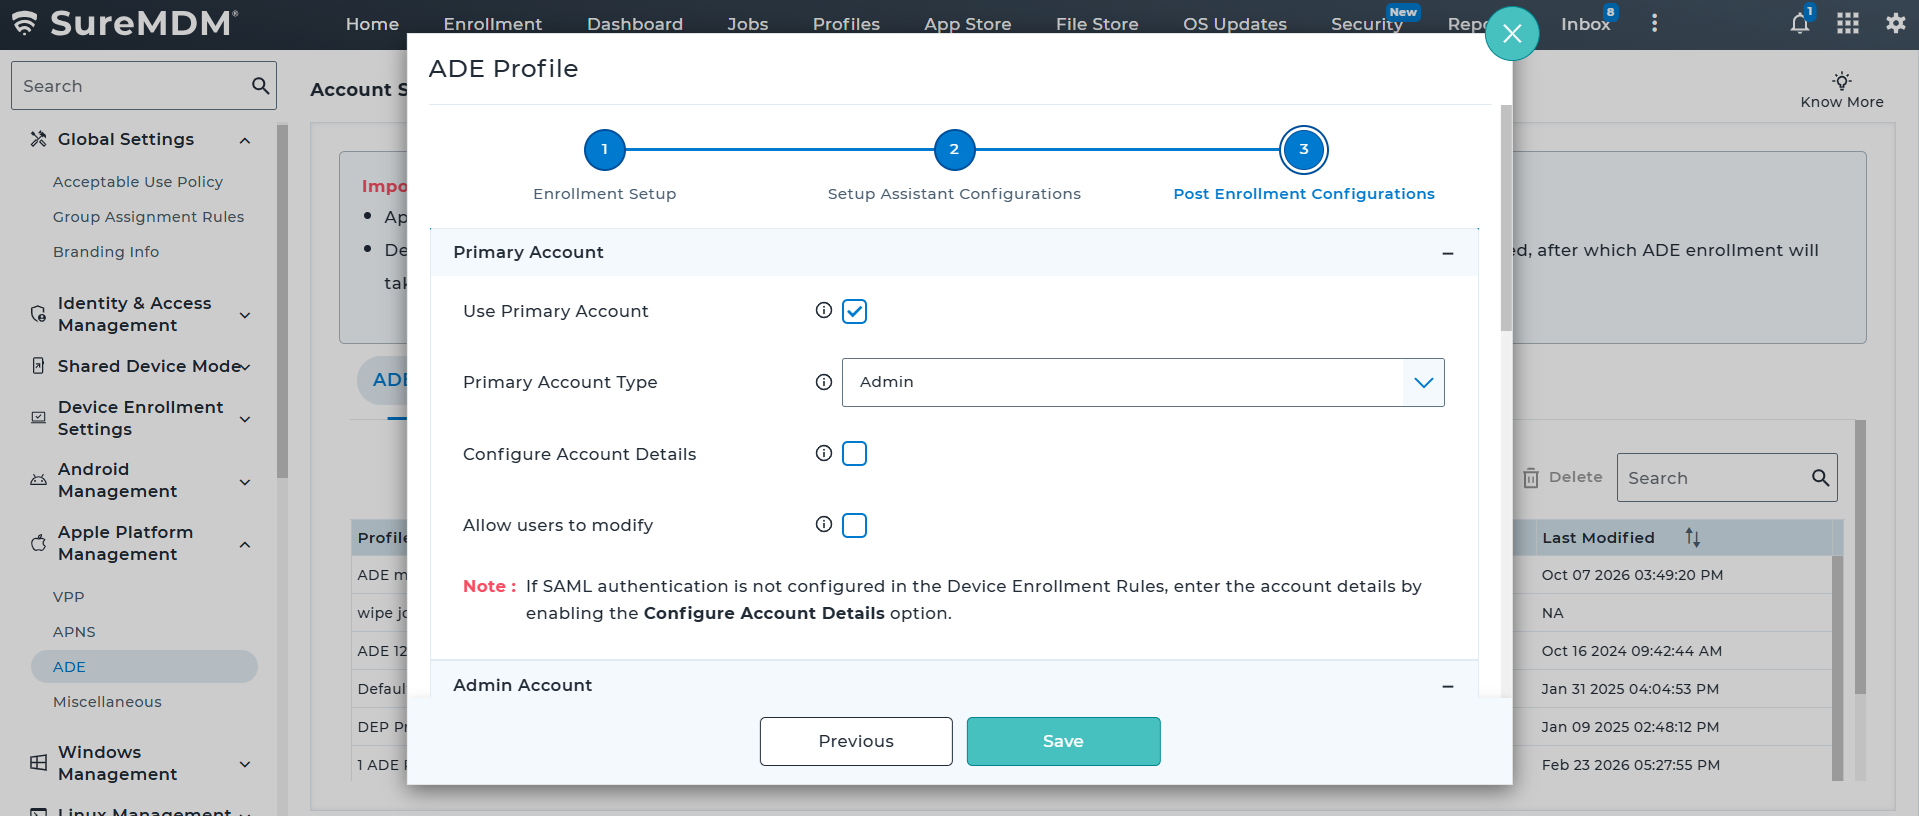Uncheck the Use Primary Account checkbox
The image size is (1919, 816).
click(855, 311)
